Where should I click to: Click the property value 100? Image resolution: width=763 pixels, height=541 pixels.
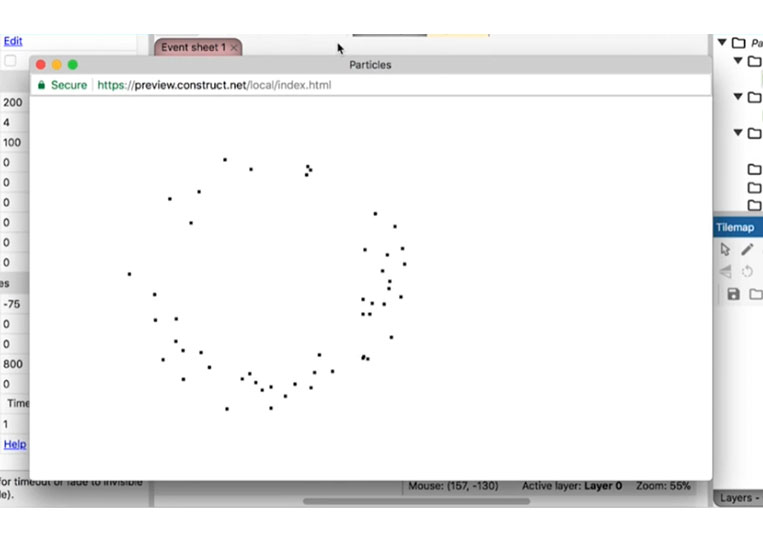(x=12, y=143)
